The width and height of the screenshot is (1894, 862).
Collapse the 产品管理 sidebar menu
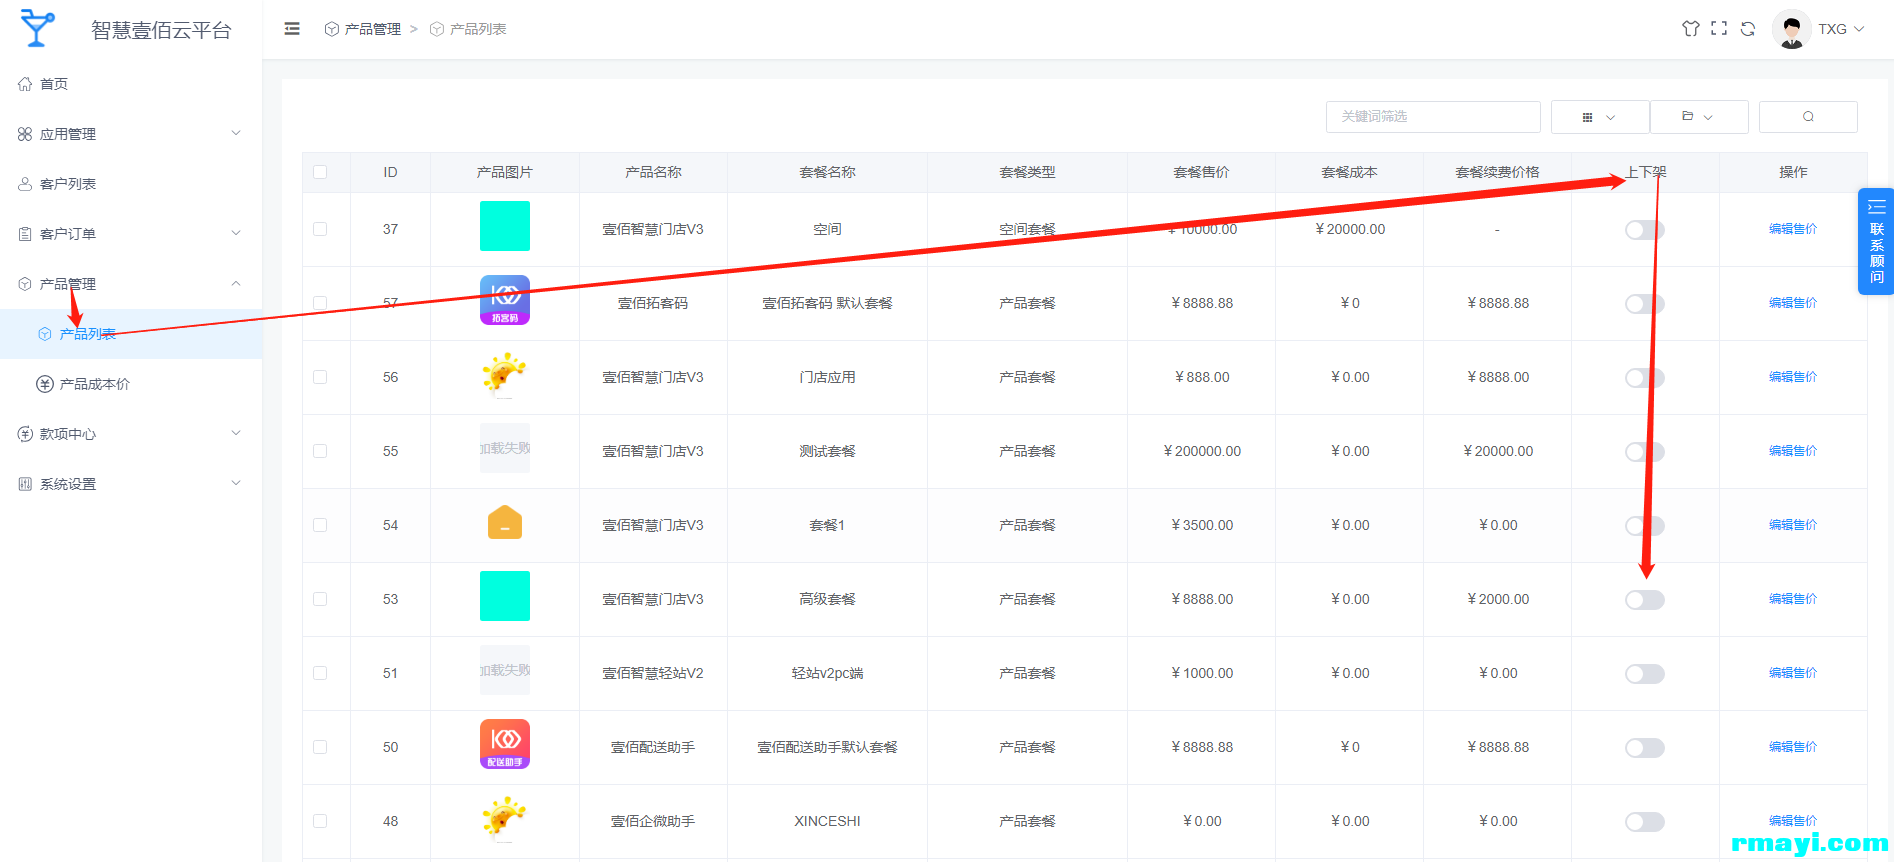pyautogui.click(x=131, y=284)
